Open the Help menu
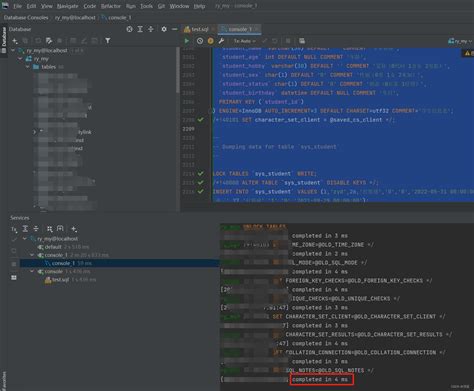The height and width of the screenshot is (391, 474). (199, 6)
